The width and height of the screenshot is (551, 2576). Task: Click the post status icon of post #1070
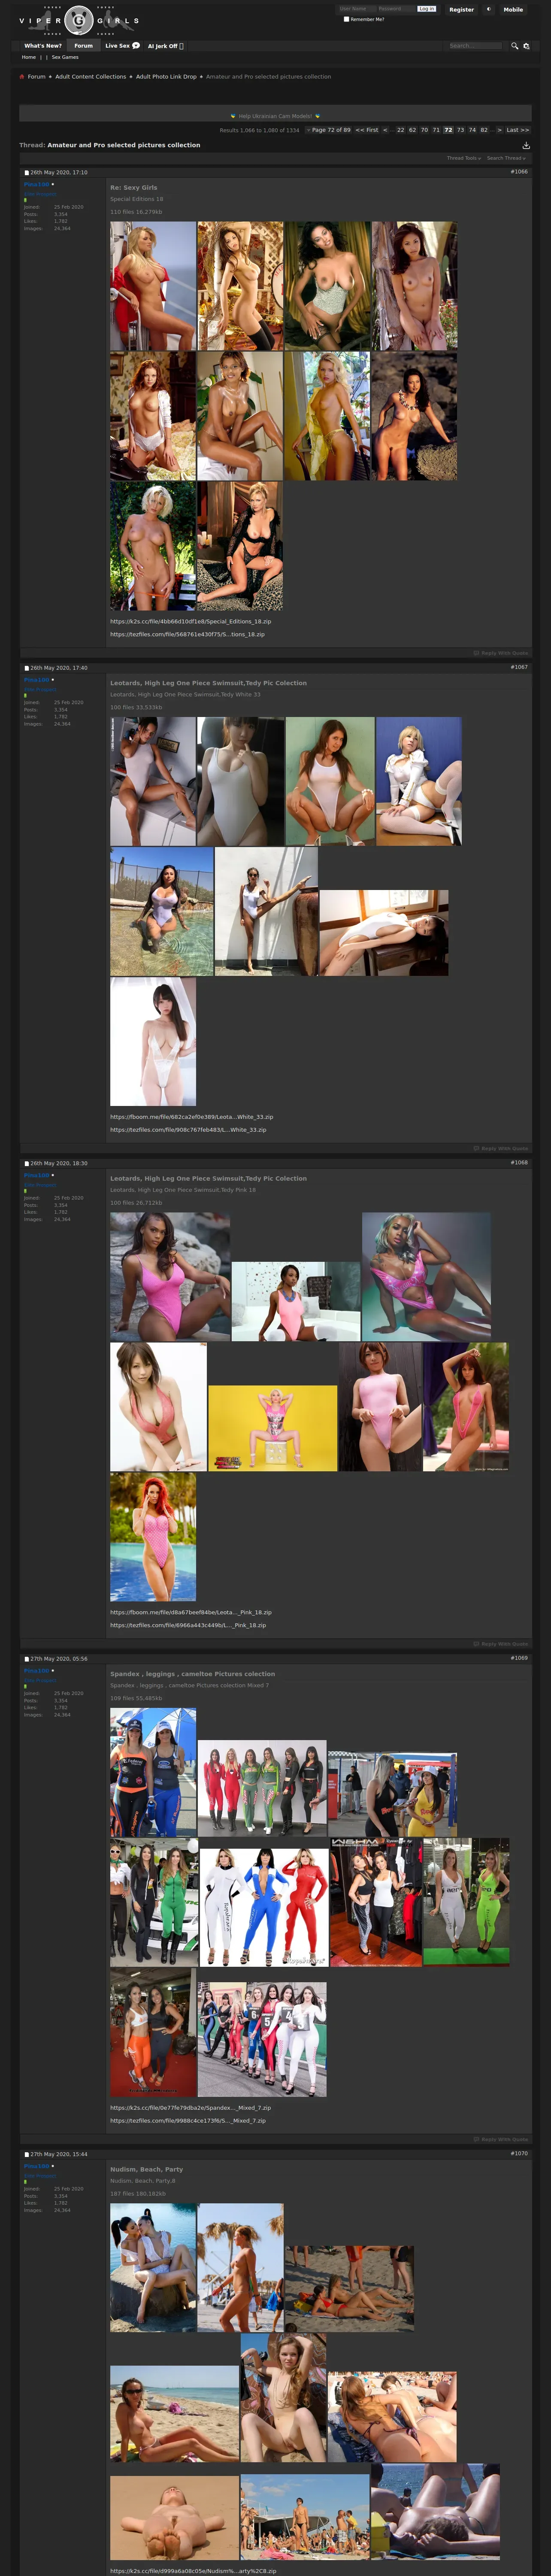pos(27,2154)
